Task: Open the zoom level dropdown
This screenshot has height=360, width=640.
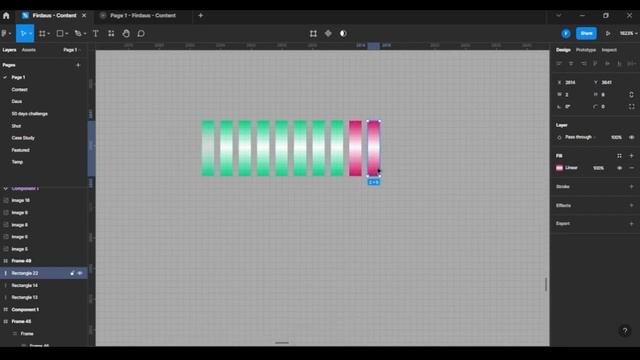Action: tap(629, 33)
